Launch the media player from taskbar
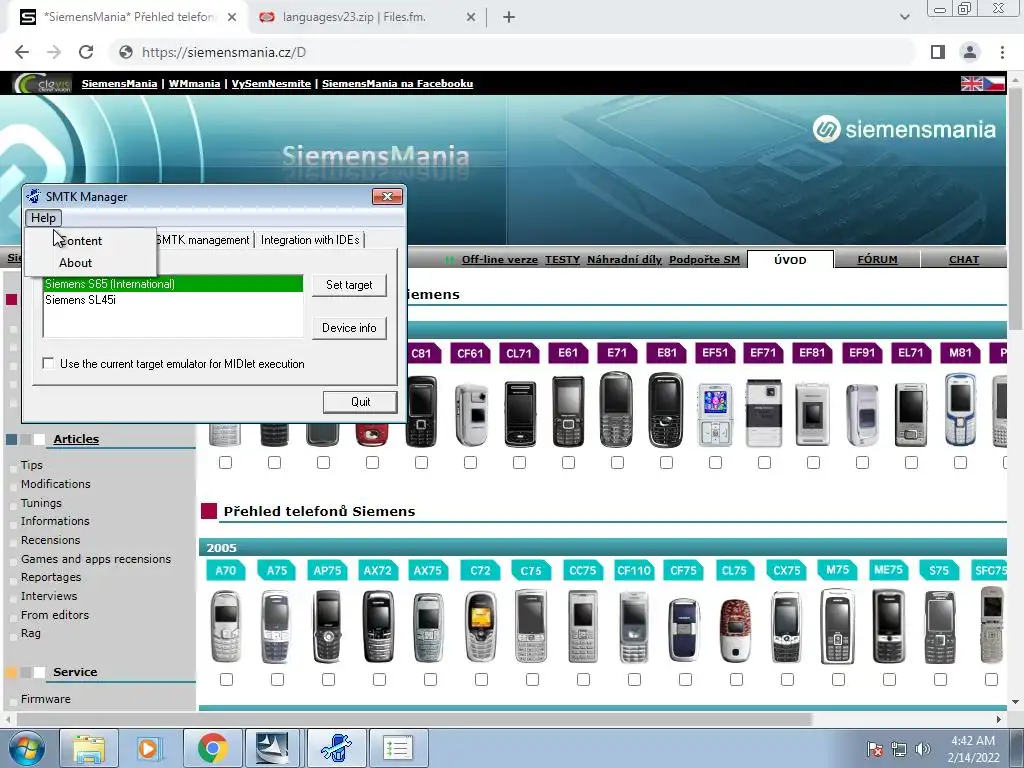Viewport: 1024px width, 768px height. [x=148, y=748]
